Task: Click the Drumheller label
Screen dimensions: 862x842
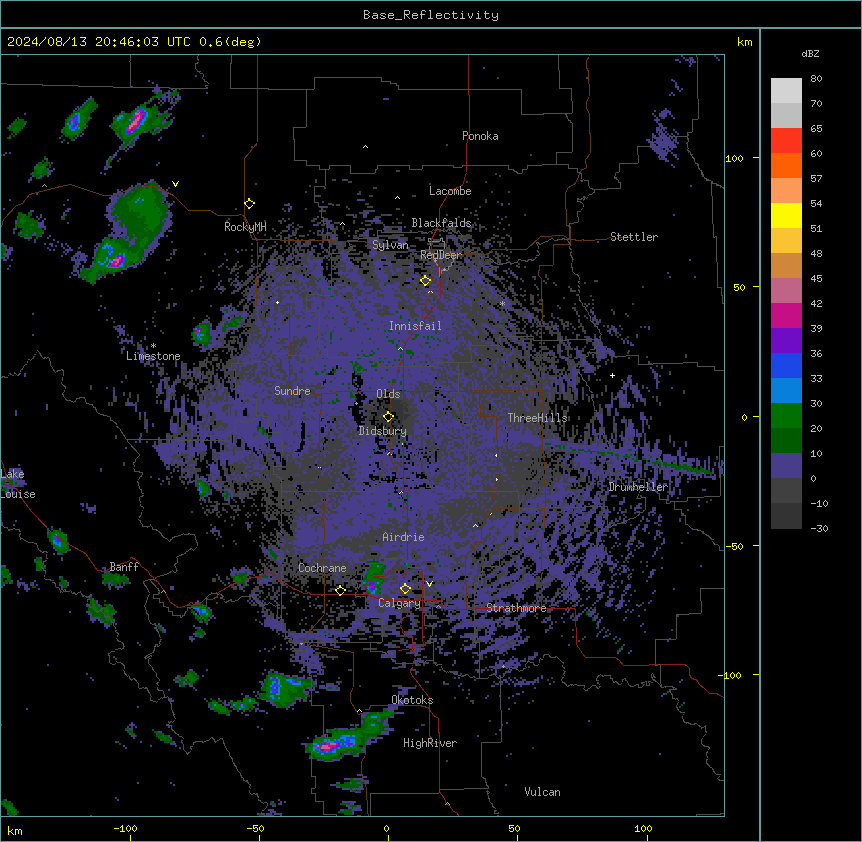Action: (x=638, y=487)
